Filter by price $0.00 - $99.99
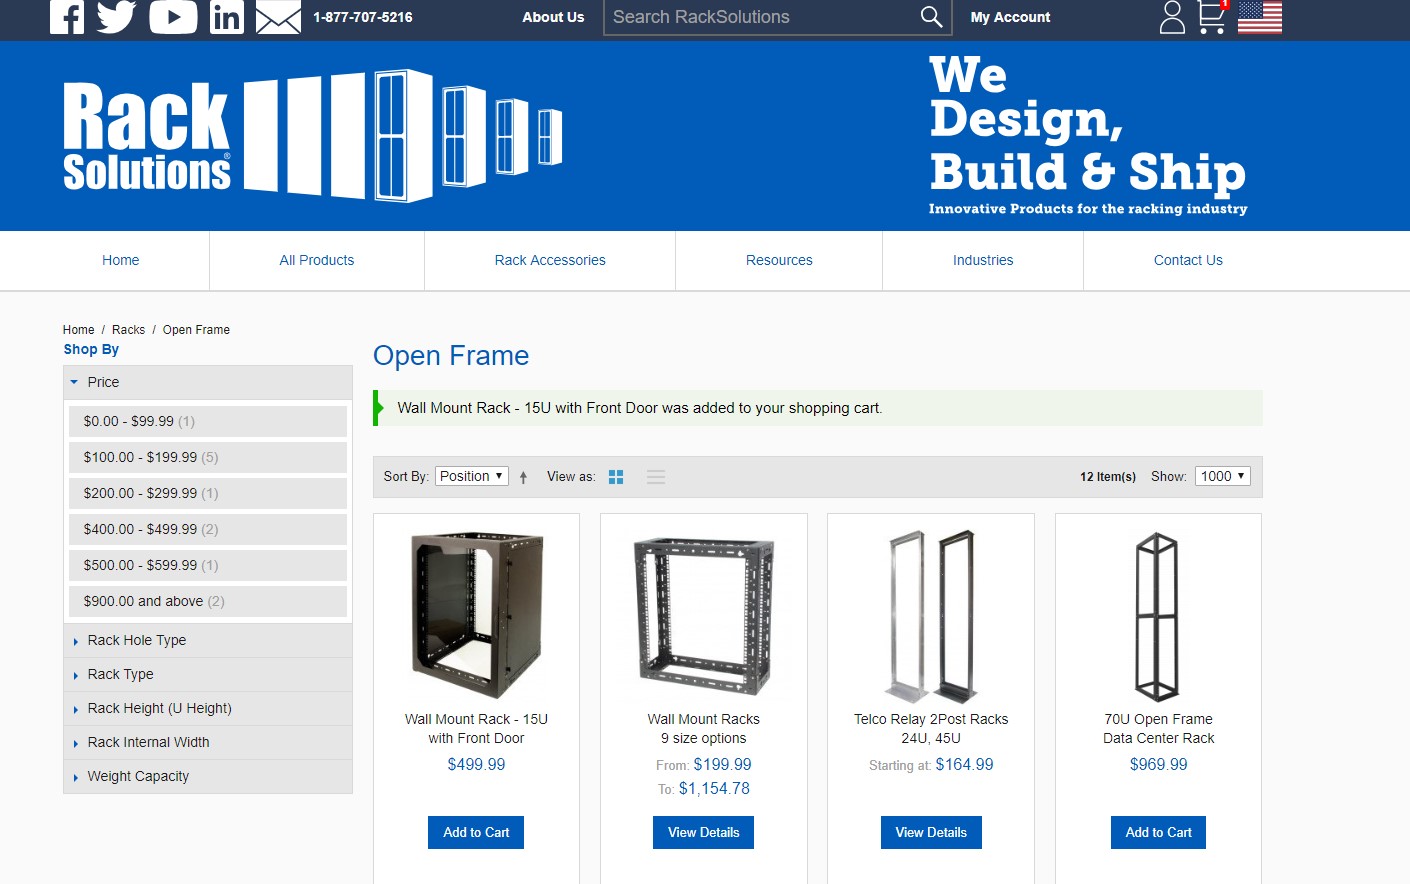This screenshot has width=1410, height=884. (x=208, y=421)
